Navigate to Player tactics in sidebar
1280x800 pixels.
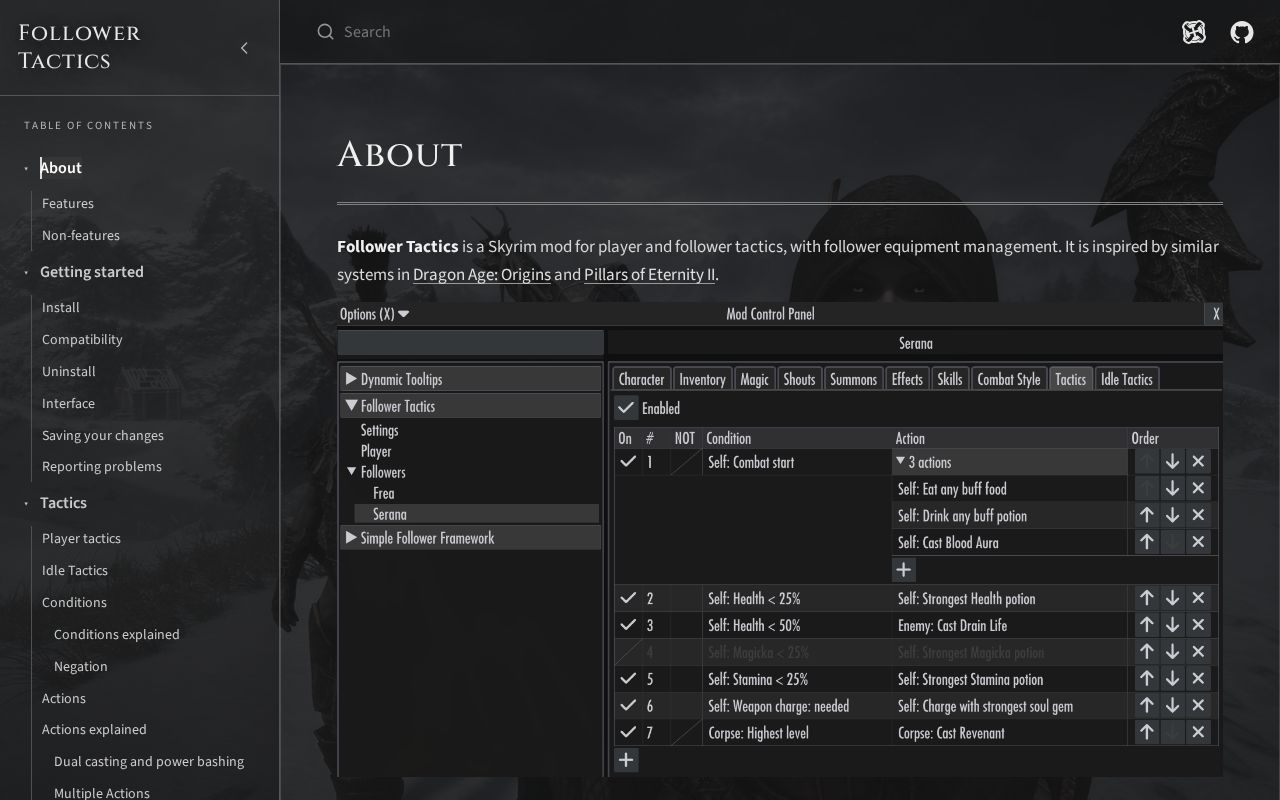click(x=81, y=538)
